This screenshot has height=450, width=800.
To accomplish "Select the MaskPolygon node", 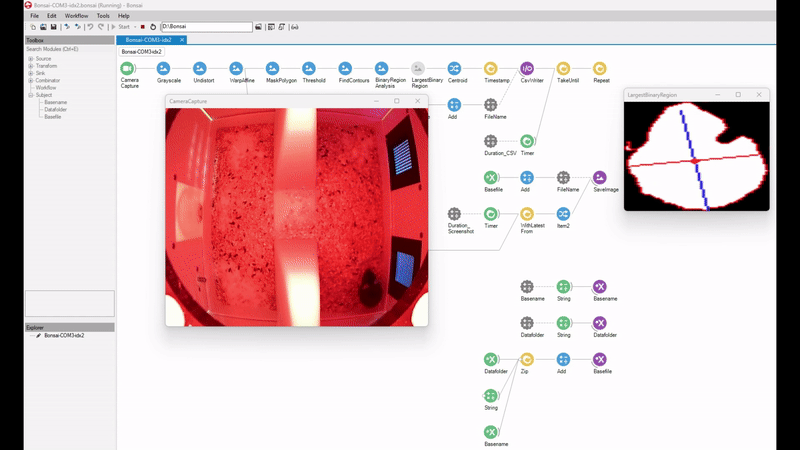I will click(272, 68).
